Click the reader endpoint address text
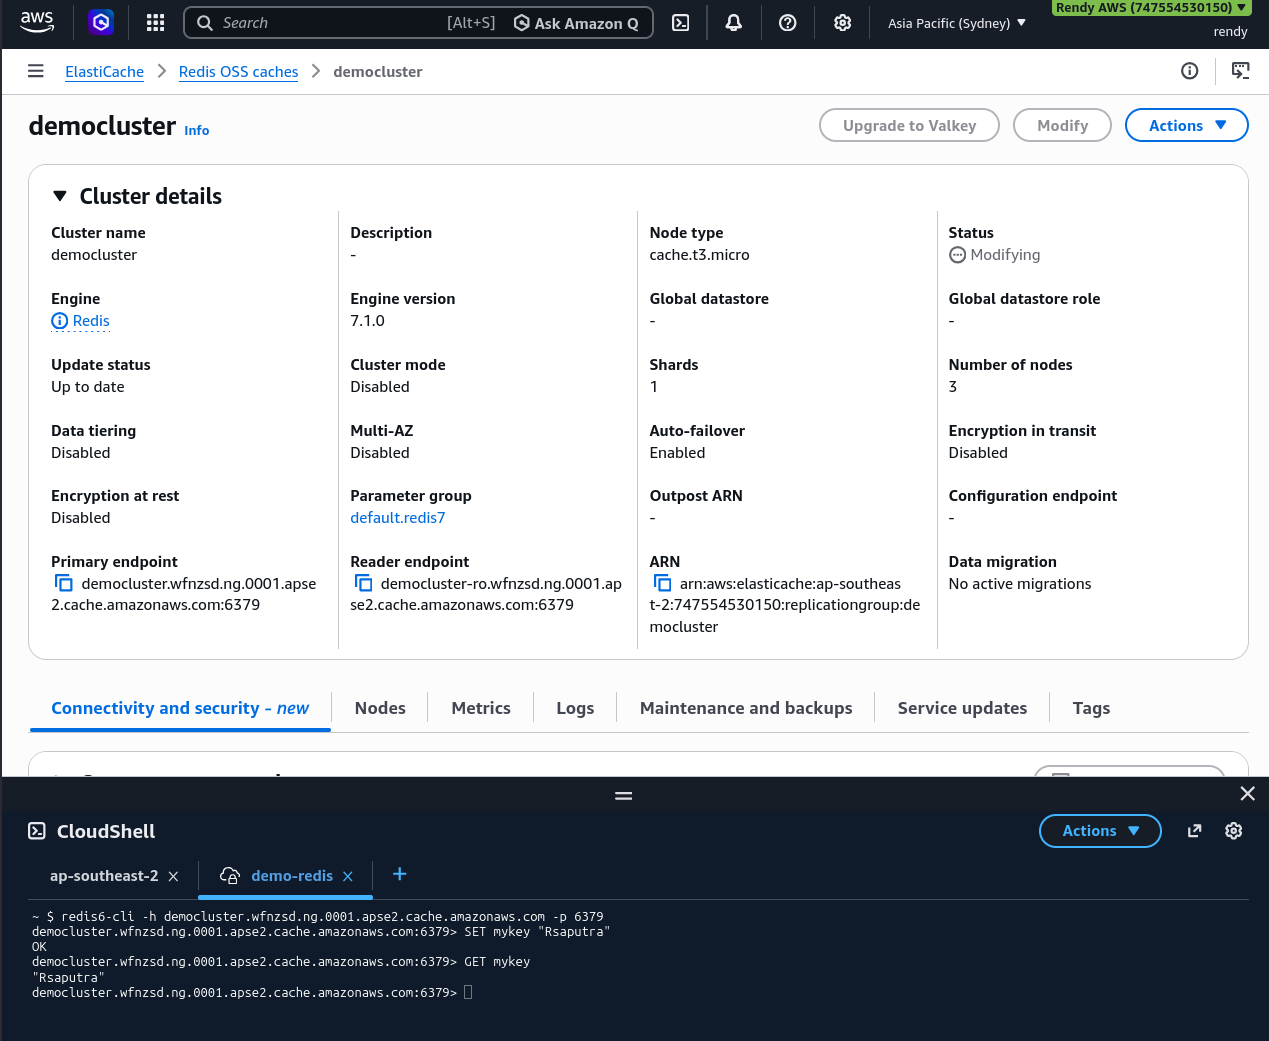1269x1041 pixels. coord(486,594)
